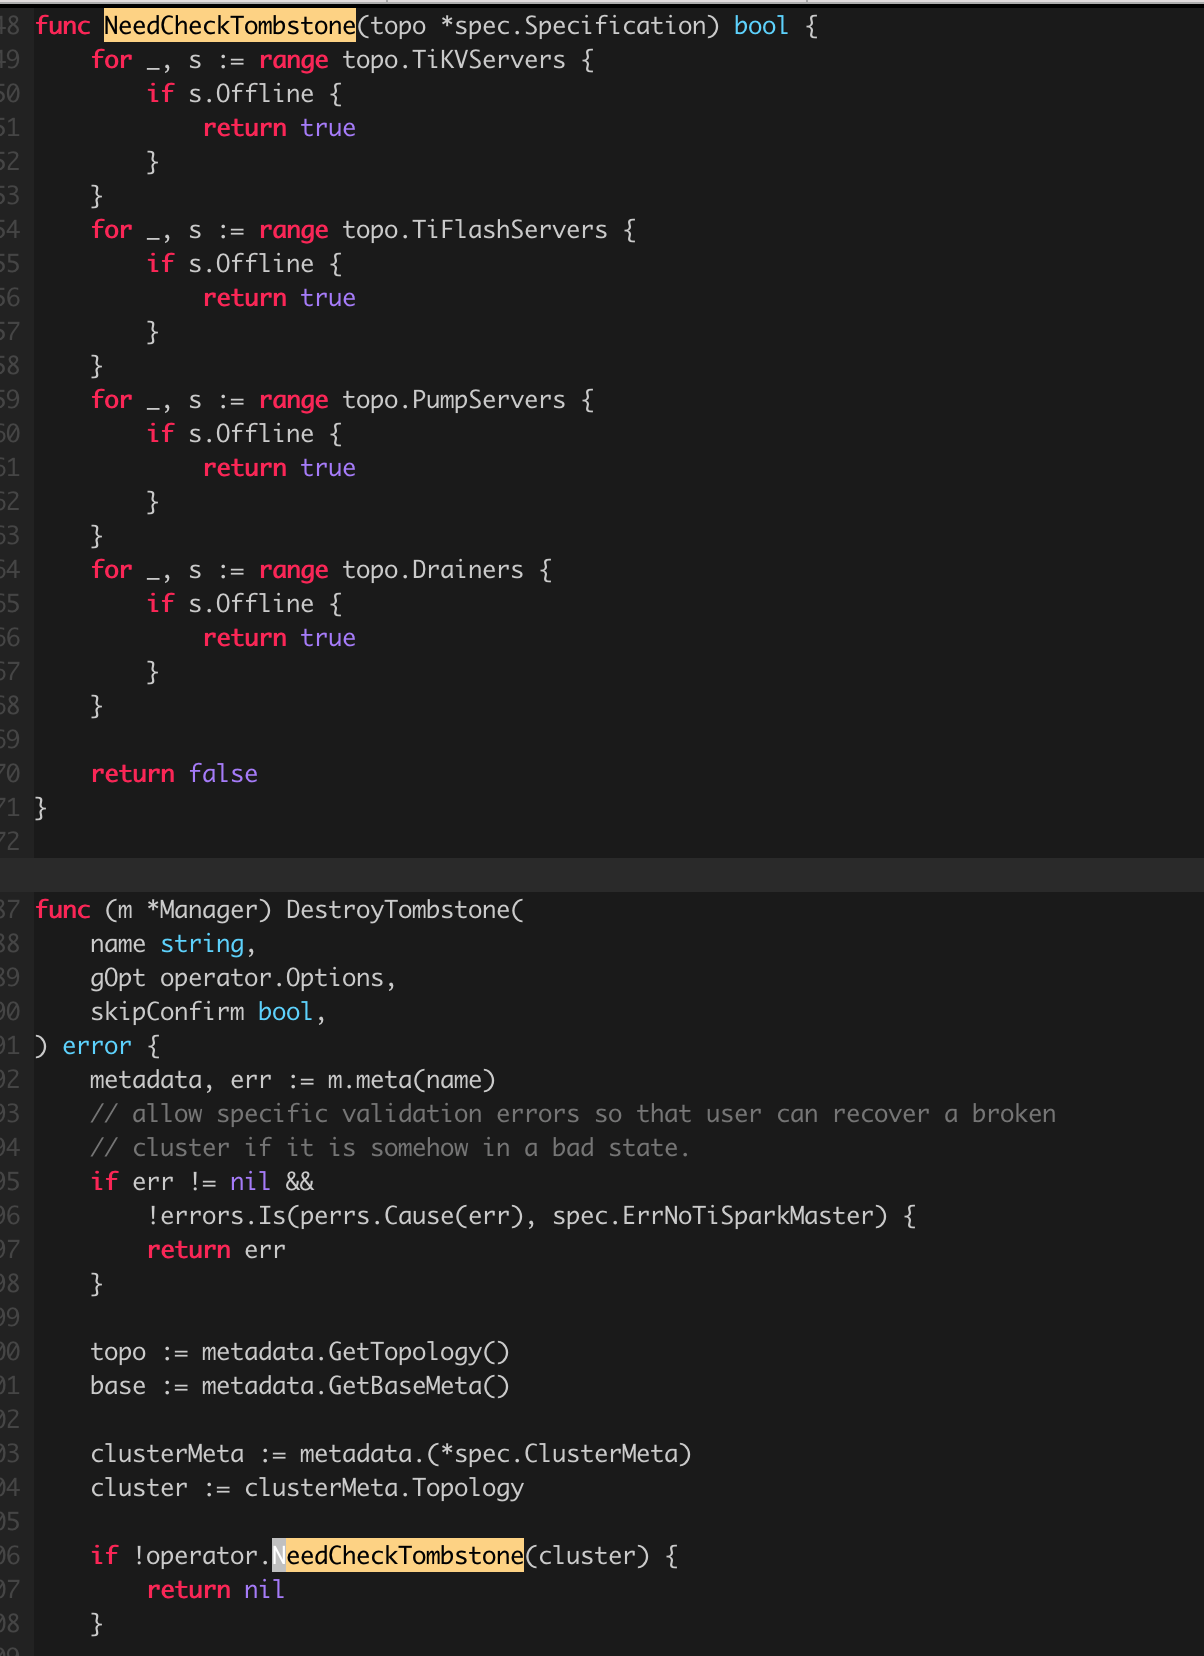The height and width of the screenshot is (1656, 1204).
Task: Click 'bool' return type of NeedCheckTombstone
Action: (x=762, y=25)
